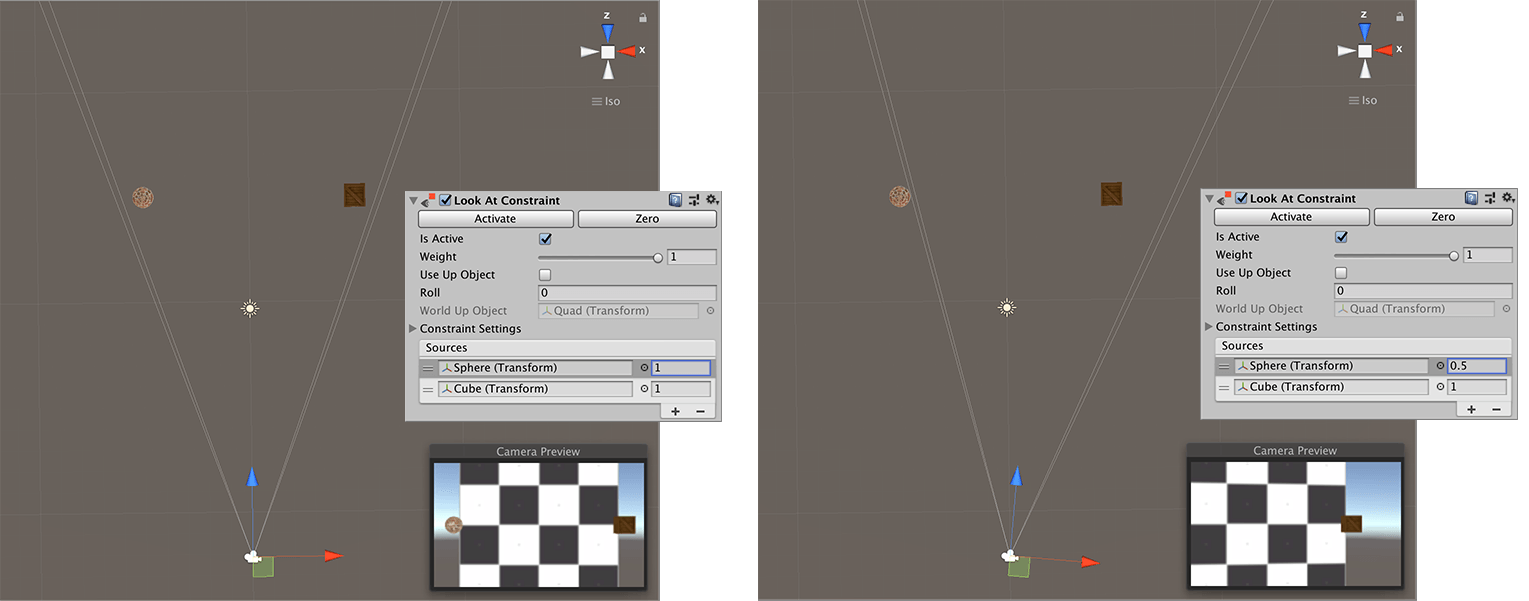Open preset selector icon in right inspector
Image resolution: width=1529 pixels, height=601 pixels.
[1490, 198]
